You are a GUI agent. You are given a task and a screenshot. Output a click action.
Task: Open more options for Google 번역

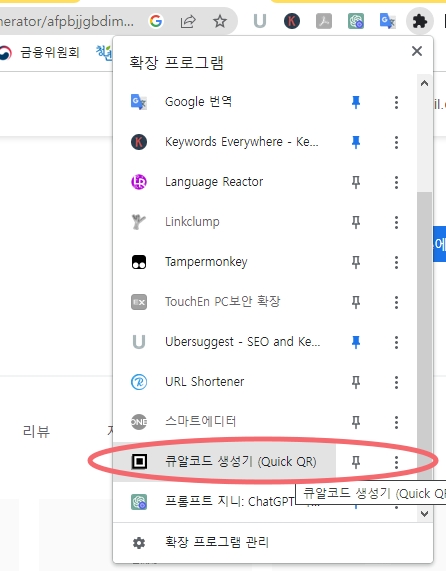tap(396, 102)
